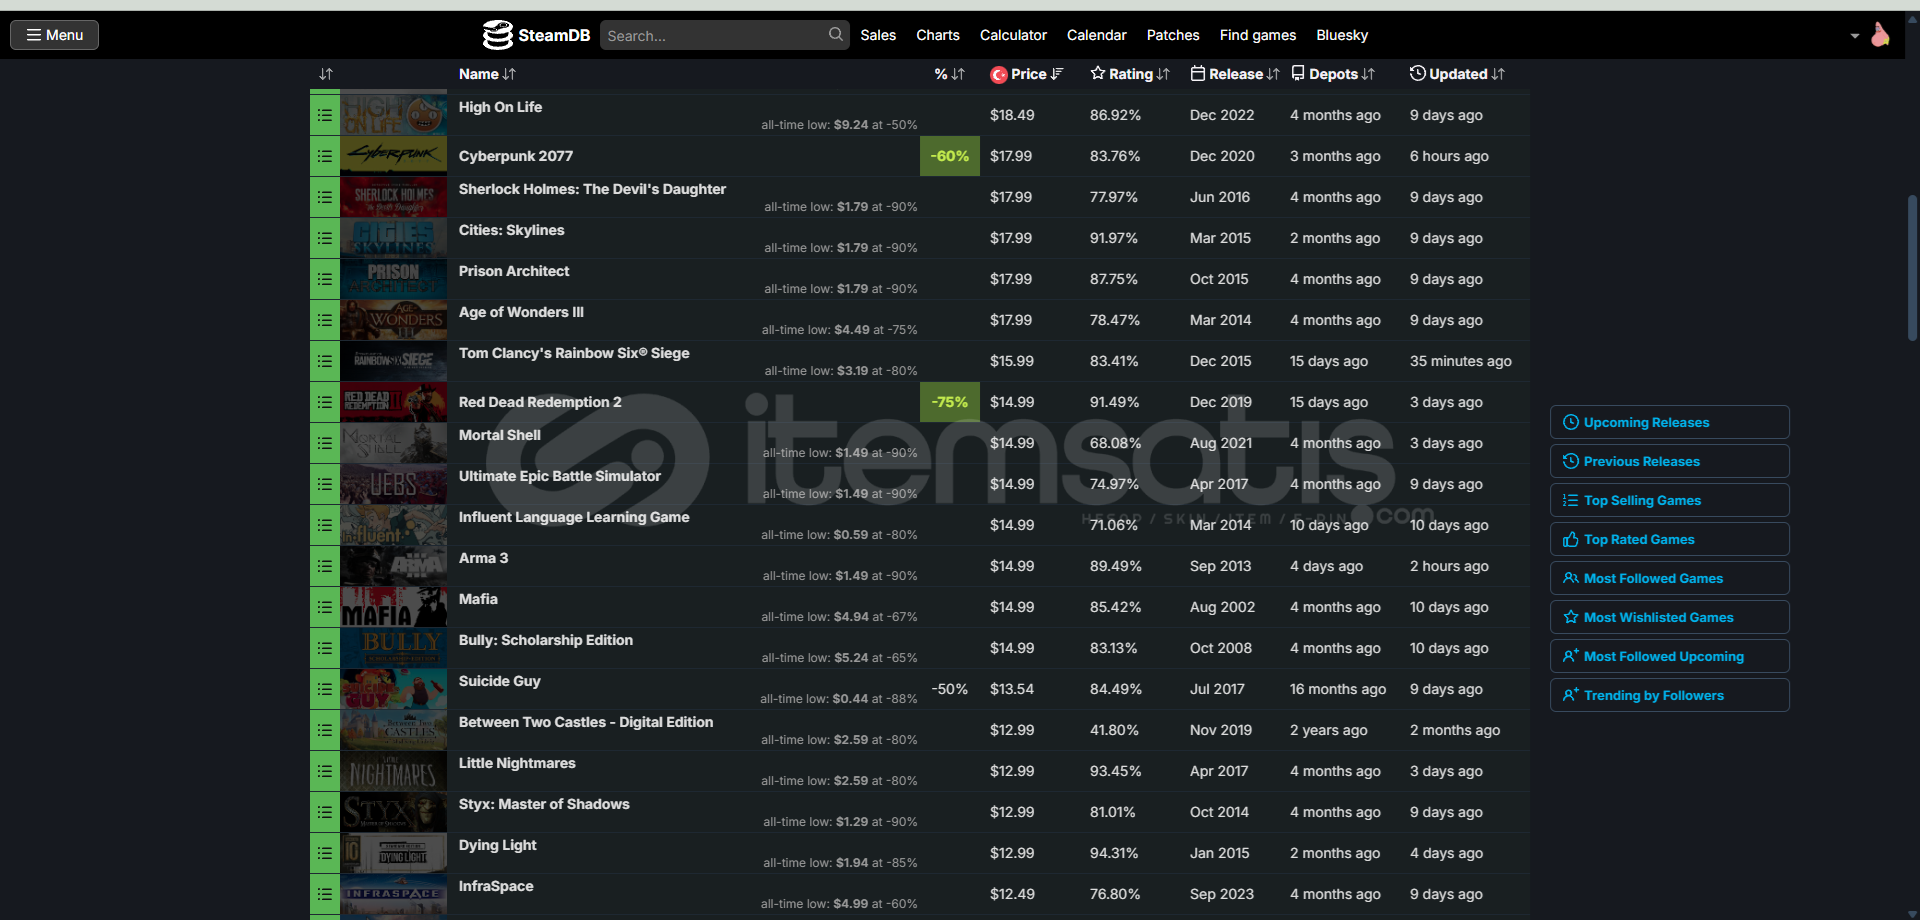Open Trending by Followers sidebar button
Viewport: 1920px width, 920px height.
[x=1670, y=695]
